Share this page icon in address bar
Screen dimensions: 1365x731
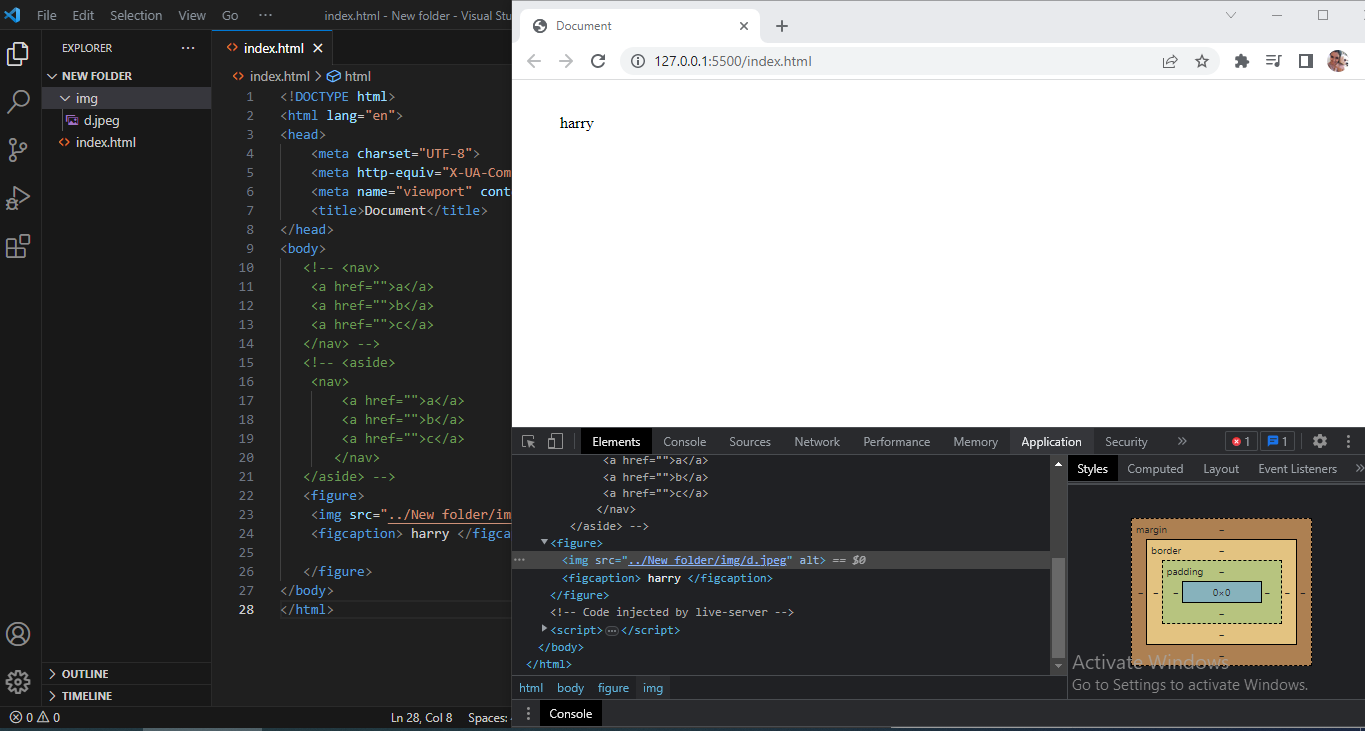[1170, 61]
